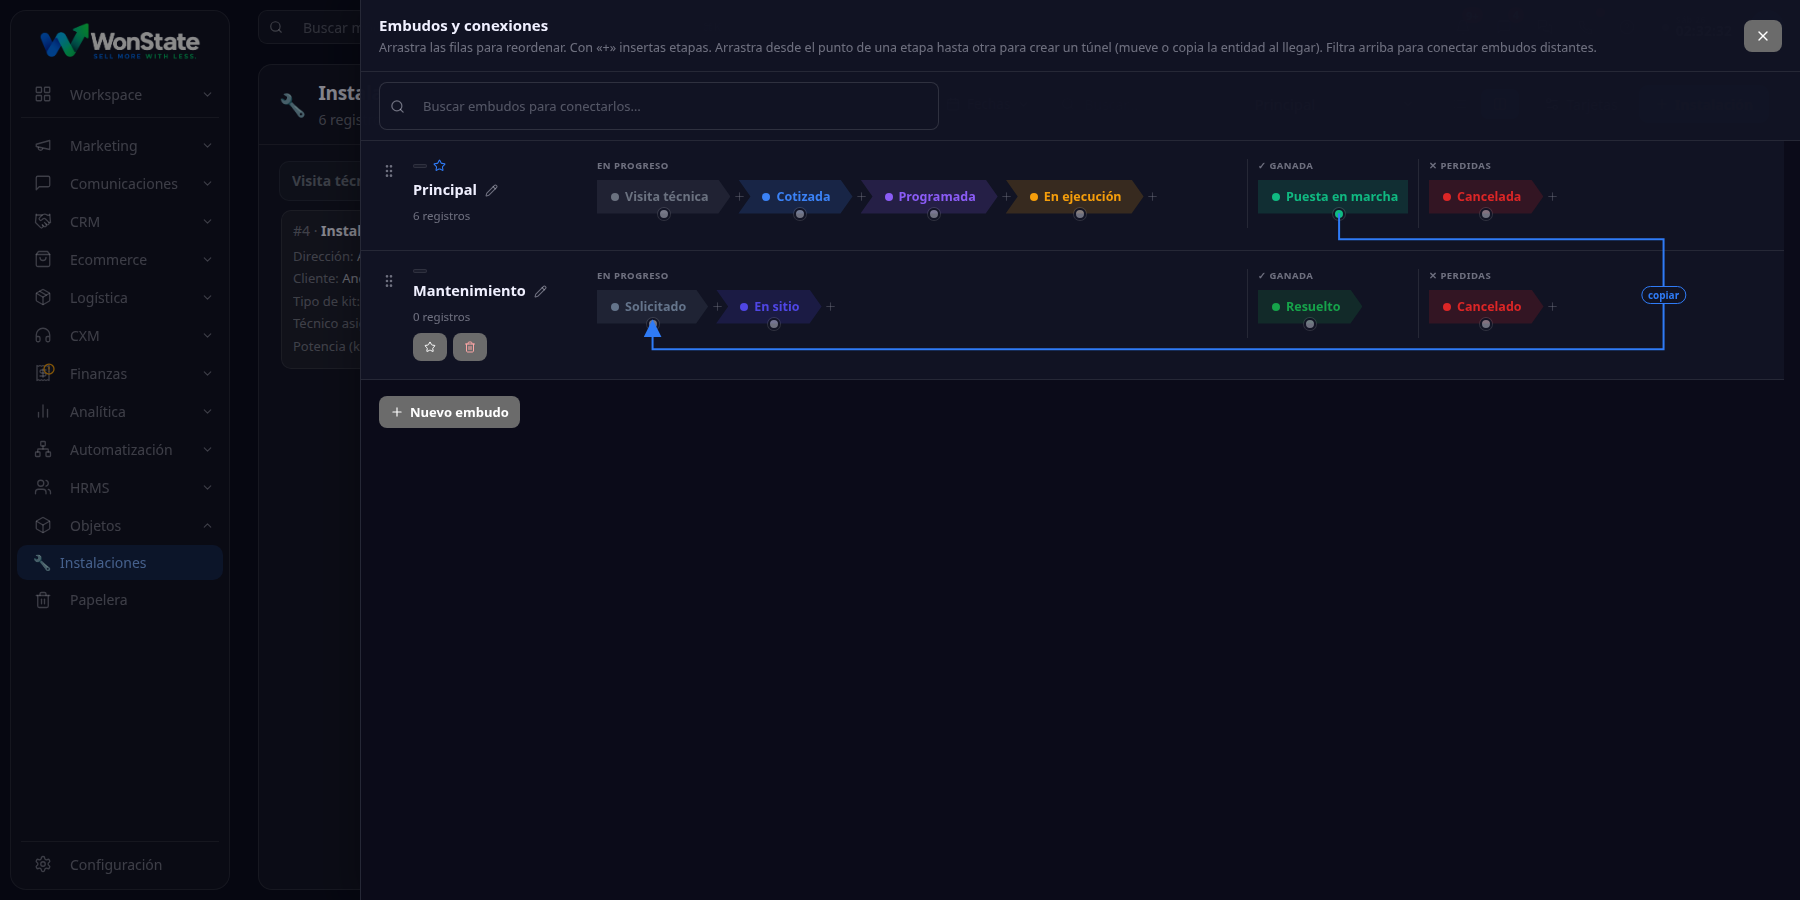Add lost stage after Cancelada with plus
The height and width of the screenshot is (900, 1800).
[1552, 197]
